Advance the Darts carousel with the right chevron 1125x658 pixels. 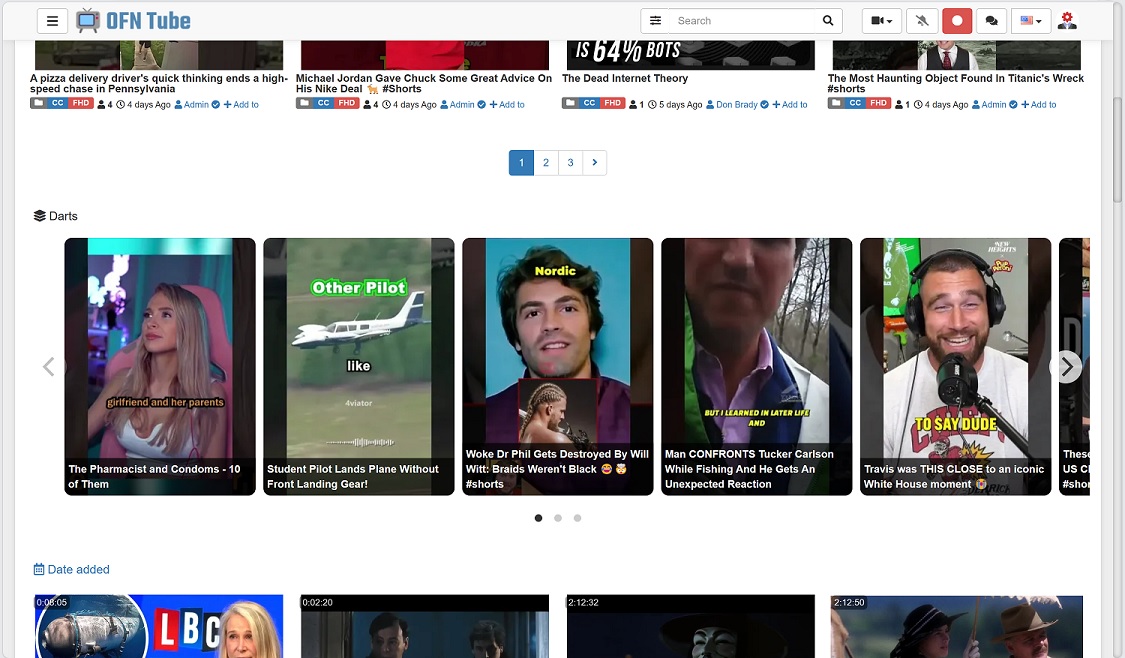(x=1067, y=366)
